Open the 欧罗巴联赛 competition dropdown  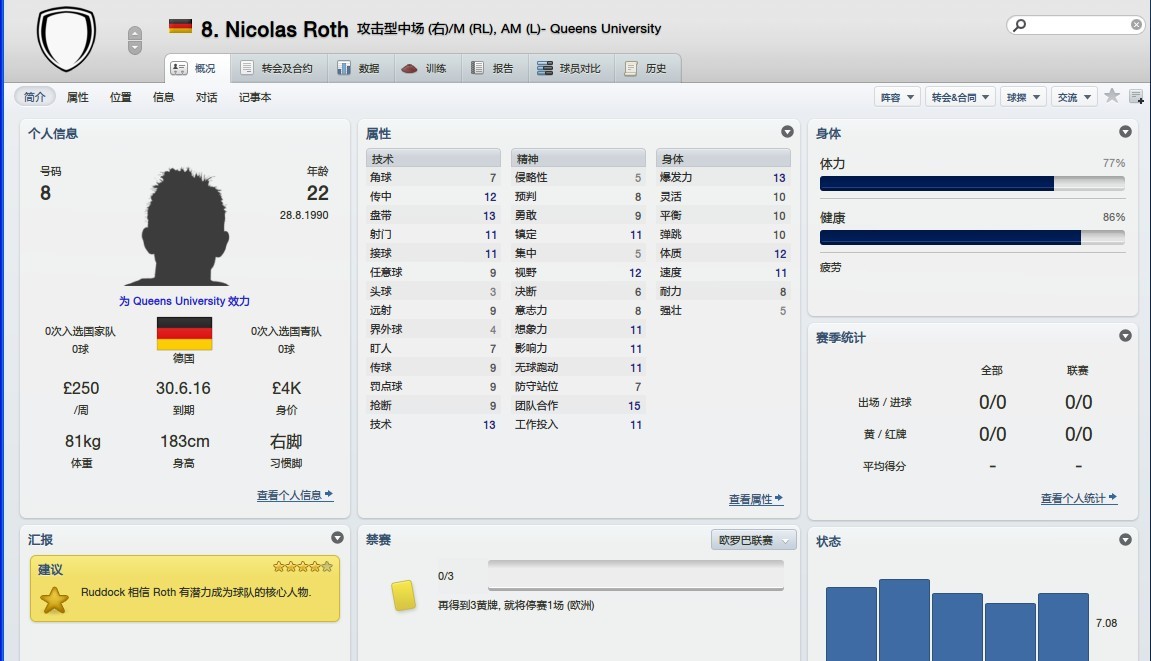click(x=753, y=540)
